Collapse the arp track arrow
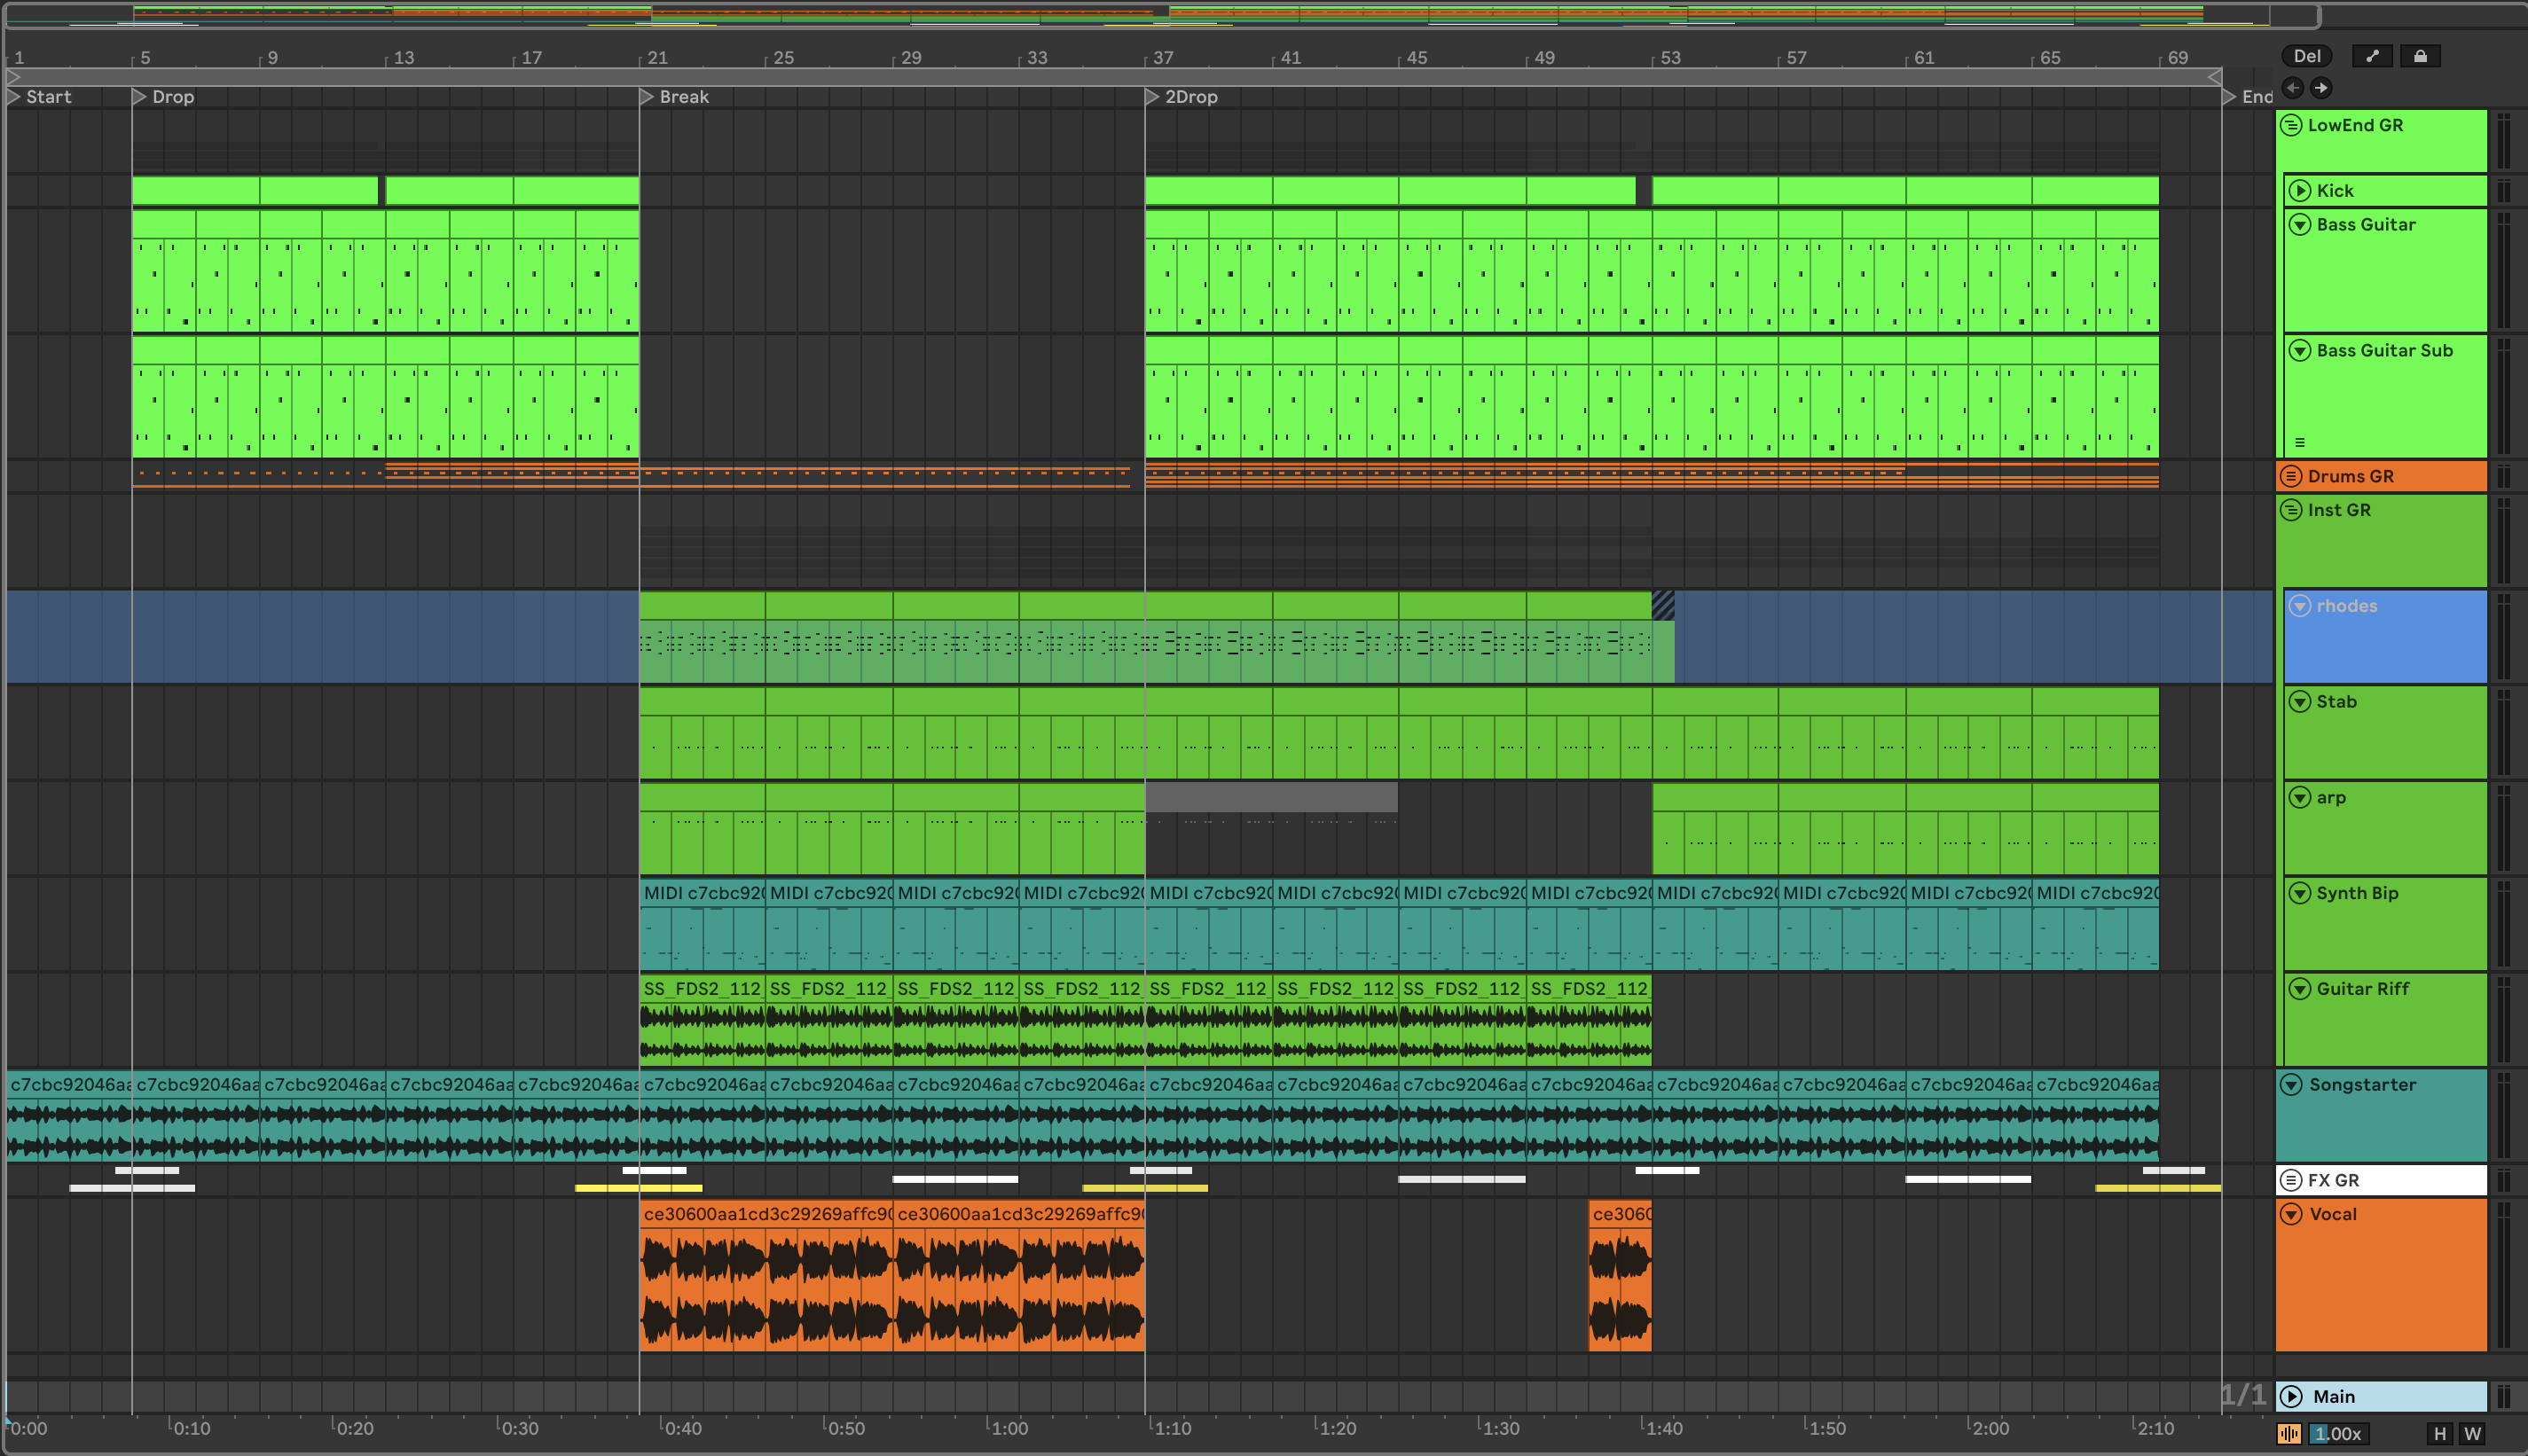Viewport: 2528px width, 1456px height. (2300, 797)
